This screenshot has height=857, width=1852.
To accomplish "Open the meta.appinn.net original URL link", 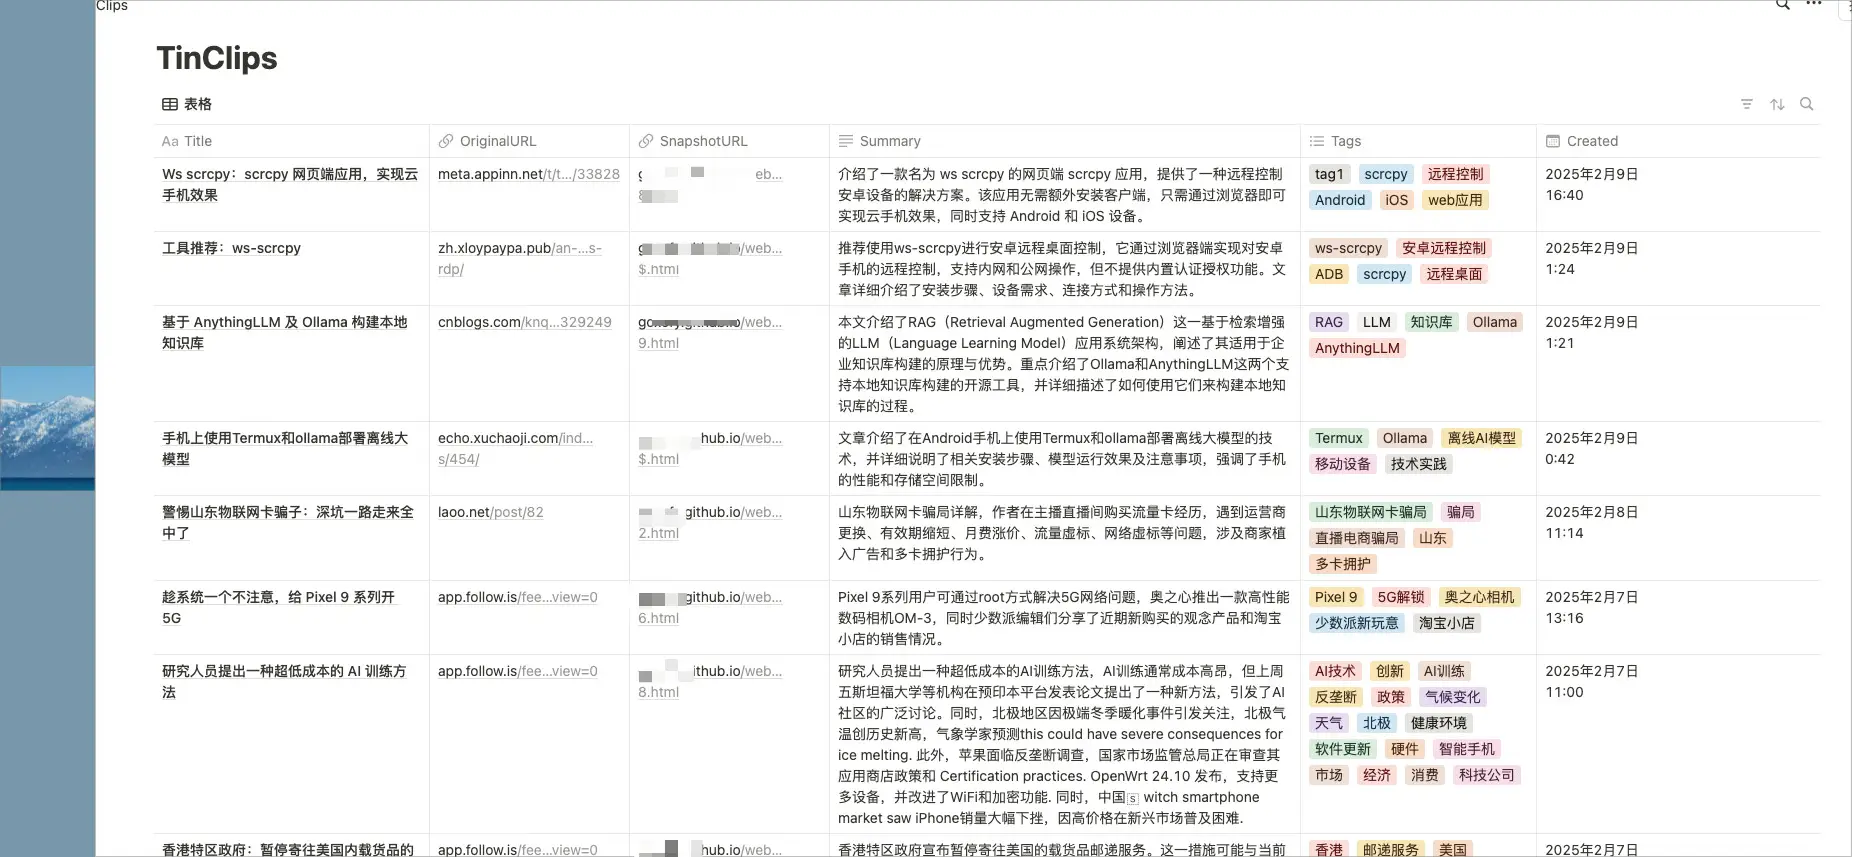I will pyautogui.click(x=529, y=174).
